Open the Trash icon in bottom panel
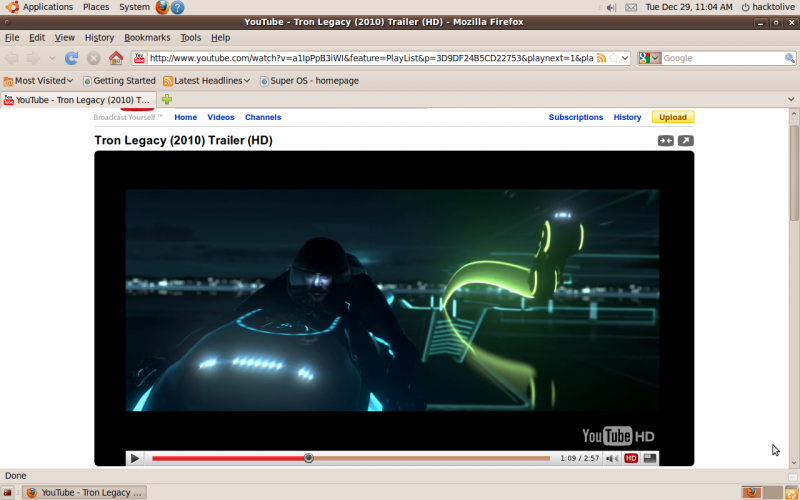Image resolution: width=800 pixels, height=500 pixels. point(792,493)
